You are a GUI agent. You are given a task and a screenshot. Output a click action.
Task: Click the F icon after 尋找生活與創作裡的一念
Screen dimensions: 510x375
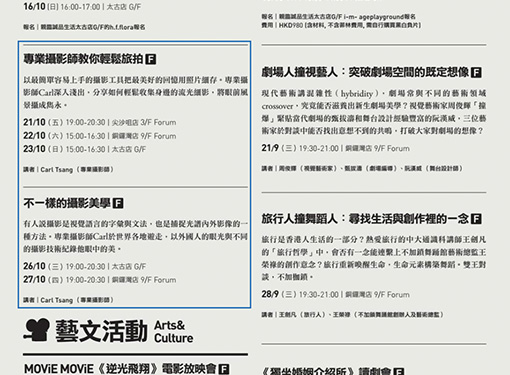pos(476,219)
